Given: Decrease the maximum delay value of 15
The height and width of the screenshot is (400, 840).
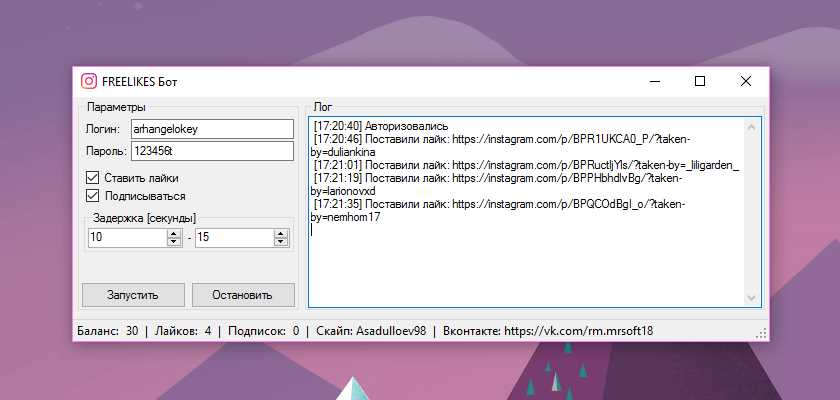Looking at the screenshot, I should click(x=281, y=242).
